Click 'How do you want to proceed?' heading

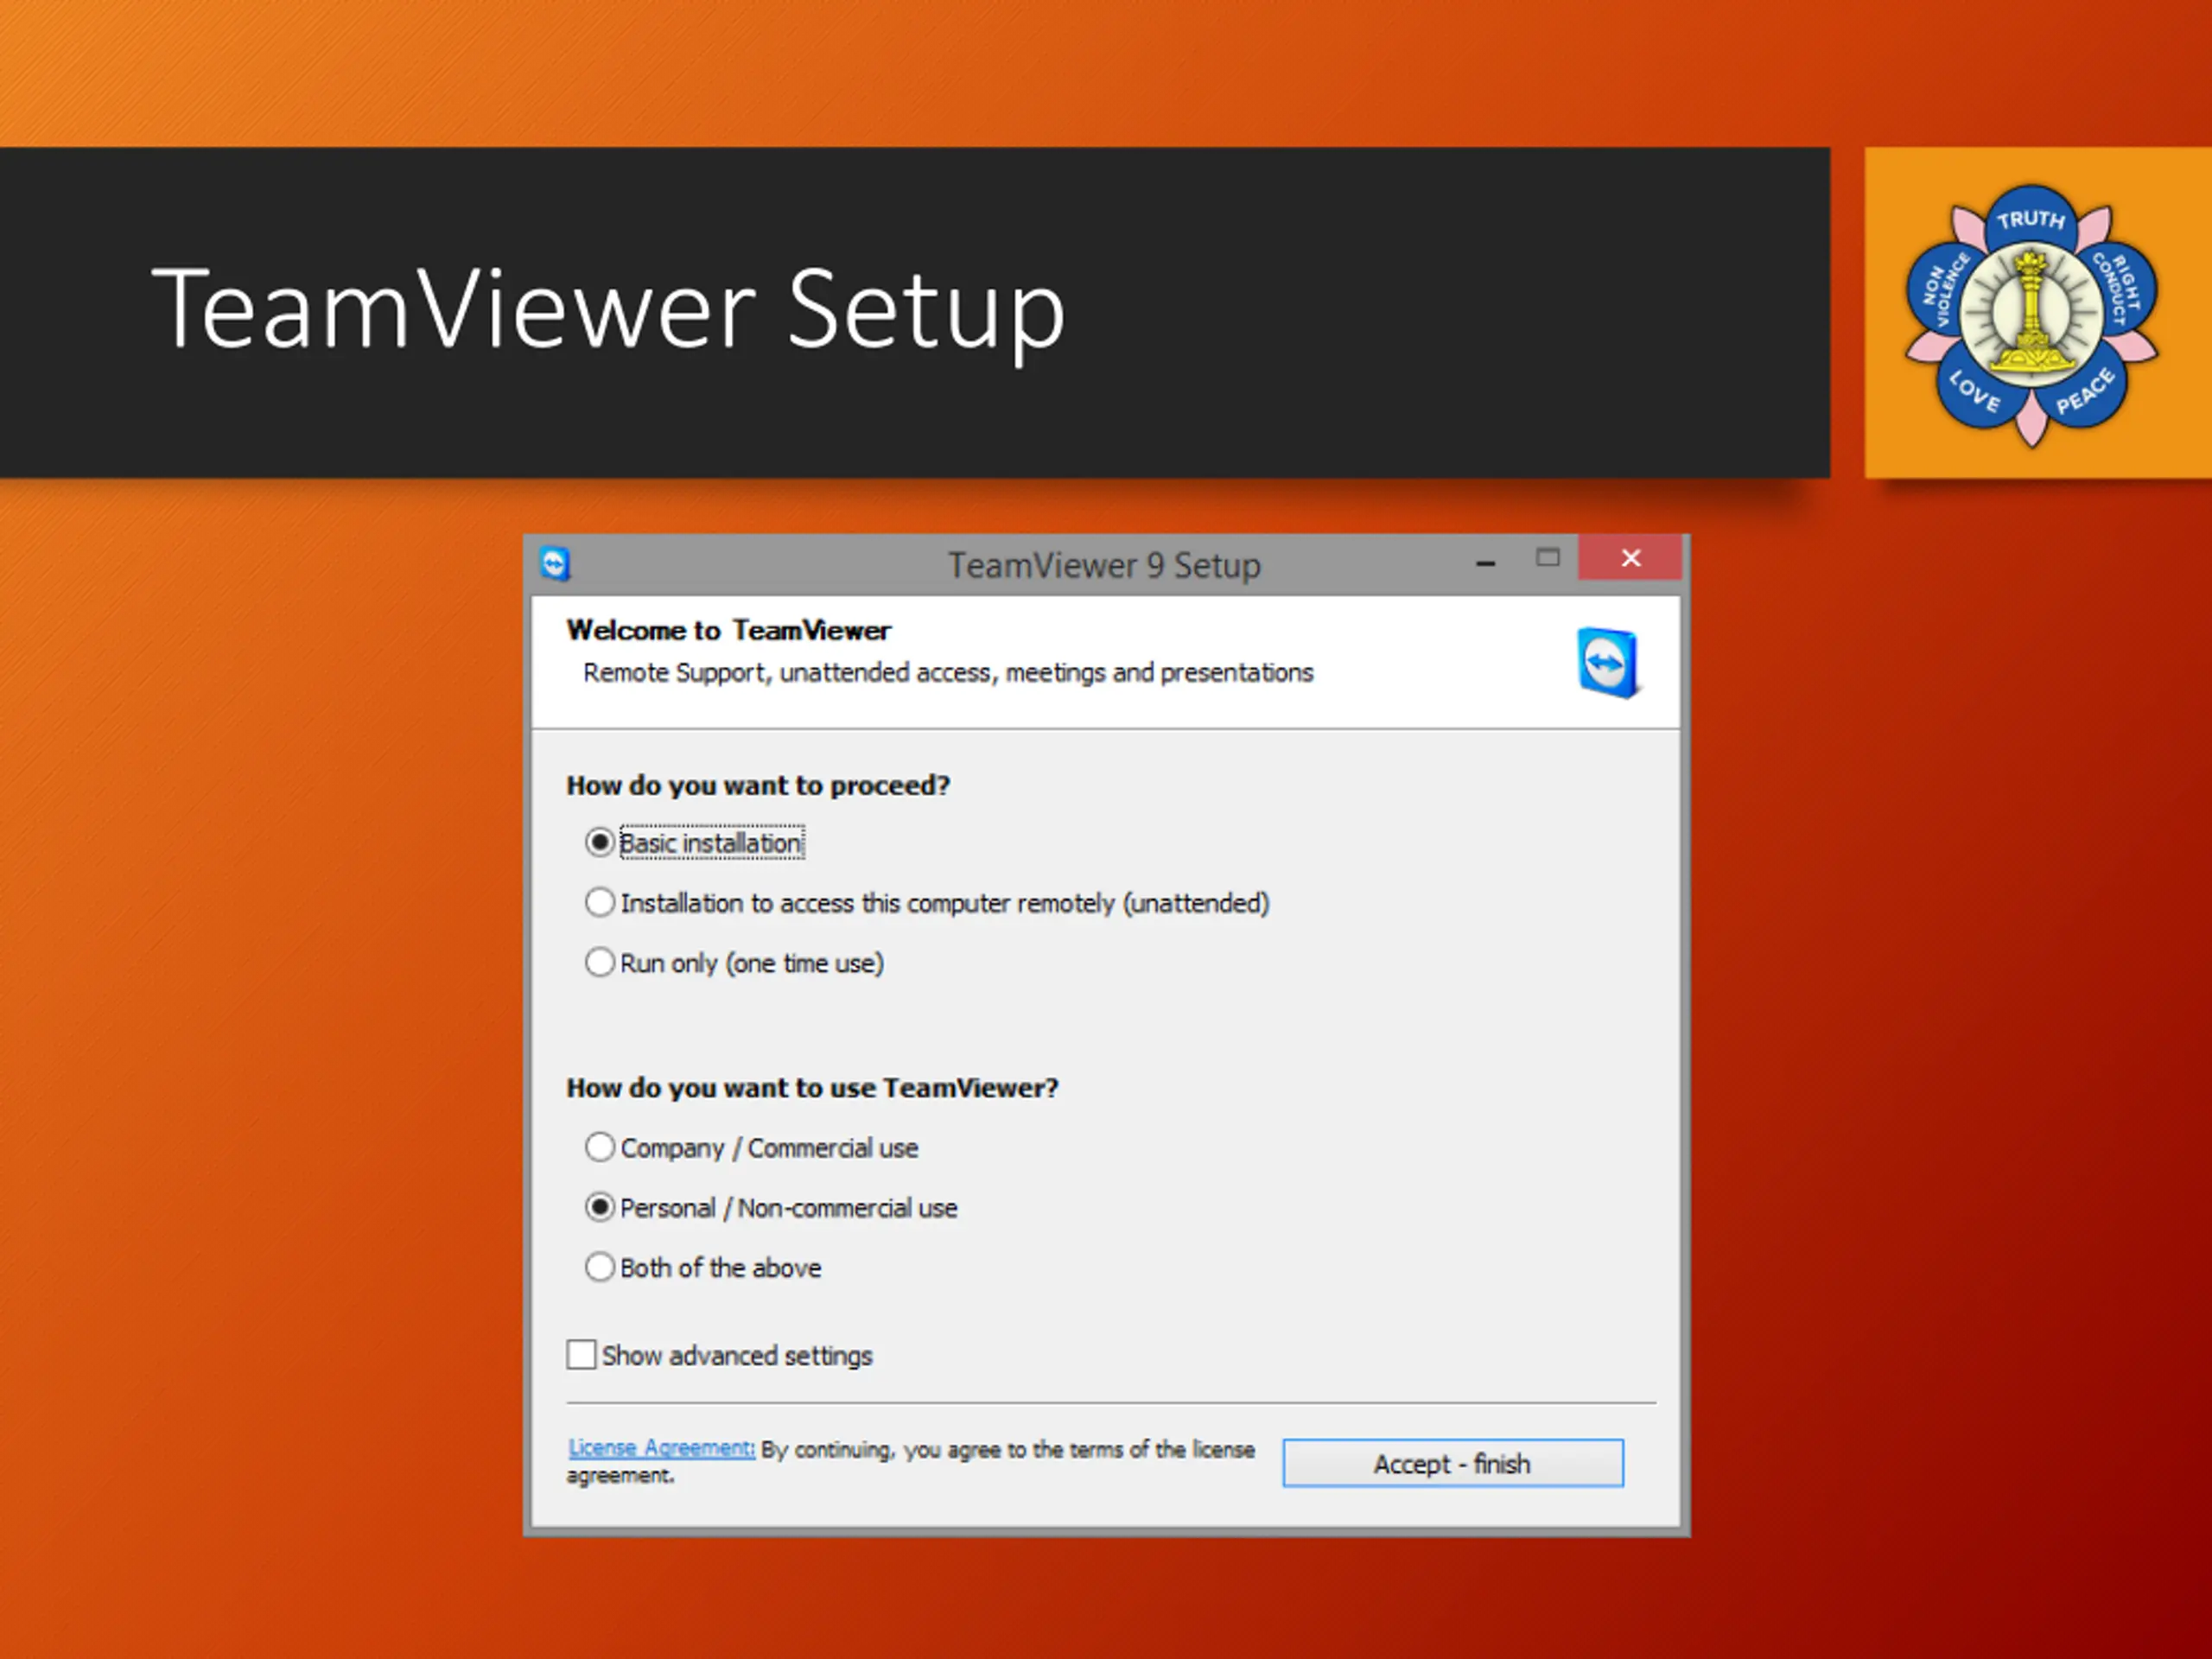pos(758,786)
